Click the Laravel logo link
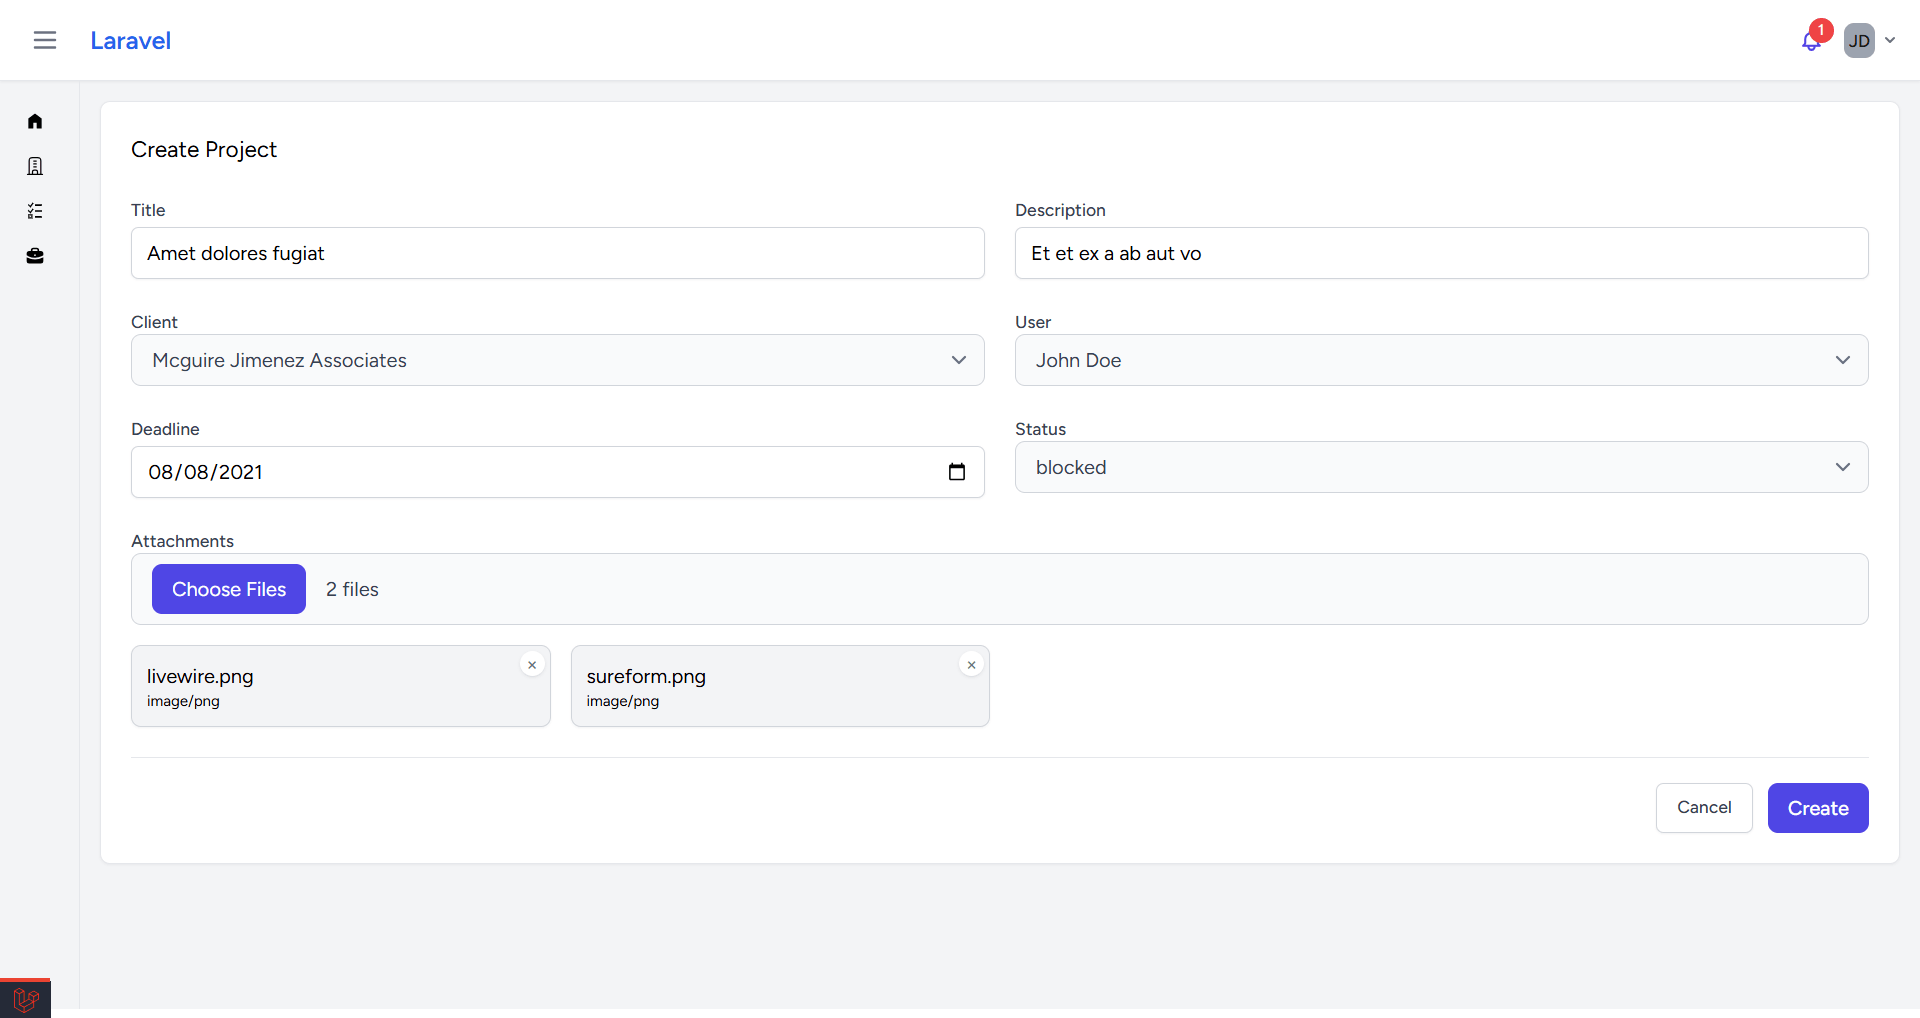Image resolution: width=1920 pixels, height=1018 pixels. pos(130,41)
